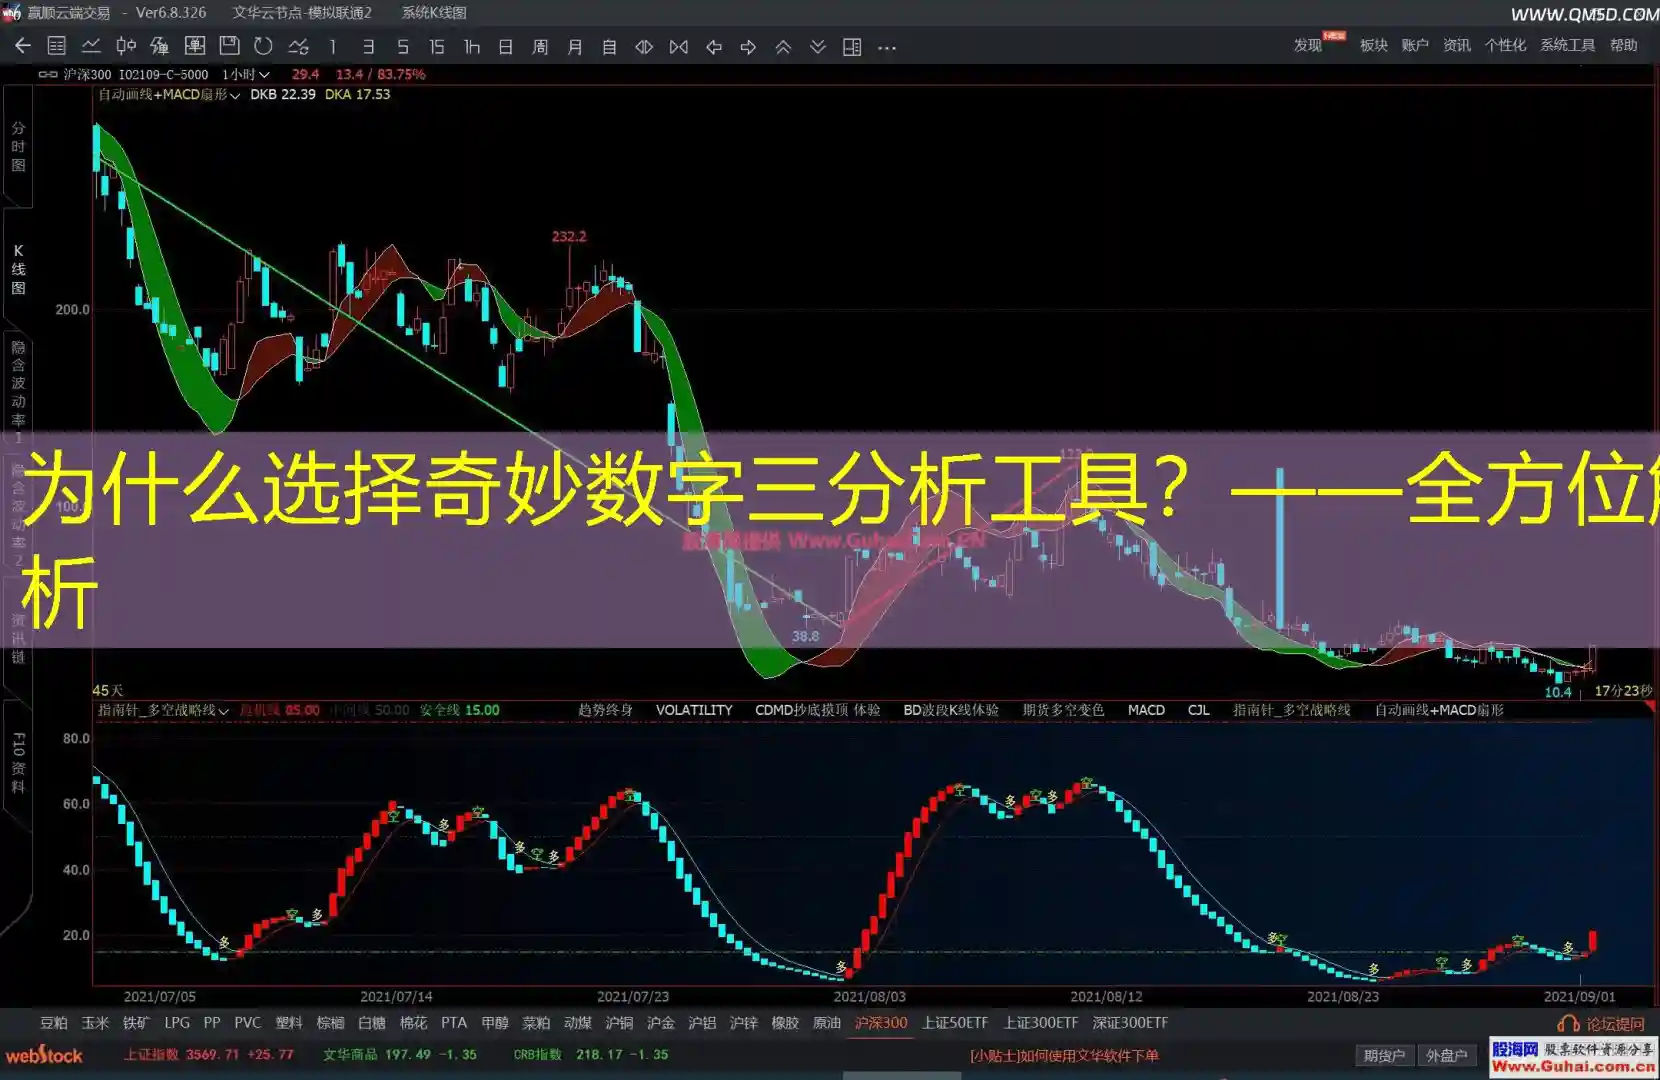This screenshot has height=1080, width=1660.
Task: Switch indicator to 期货多空变色
Action: (1063, 710)
